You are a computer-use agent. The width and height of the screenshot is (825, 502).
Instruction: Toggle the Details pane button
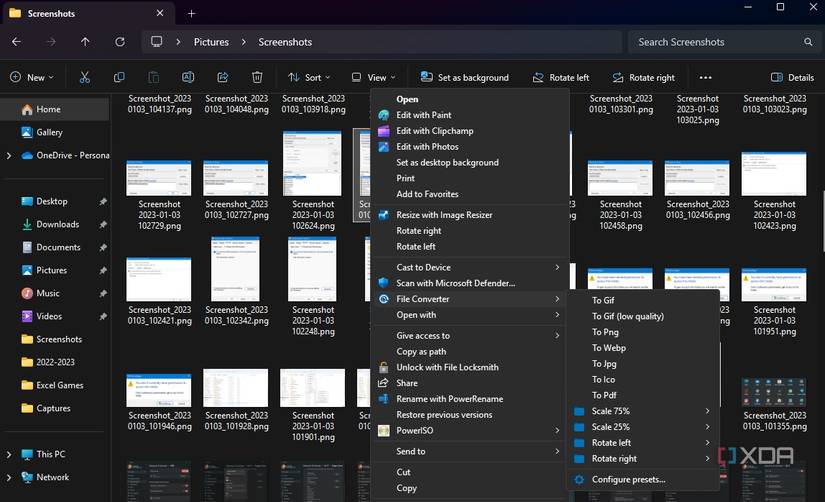click(x=792, y=77)
